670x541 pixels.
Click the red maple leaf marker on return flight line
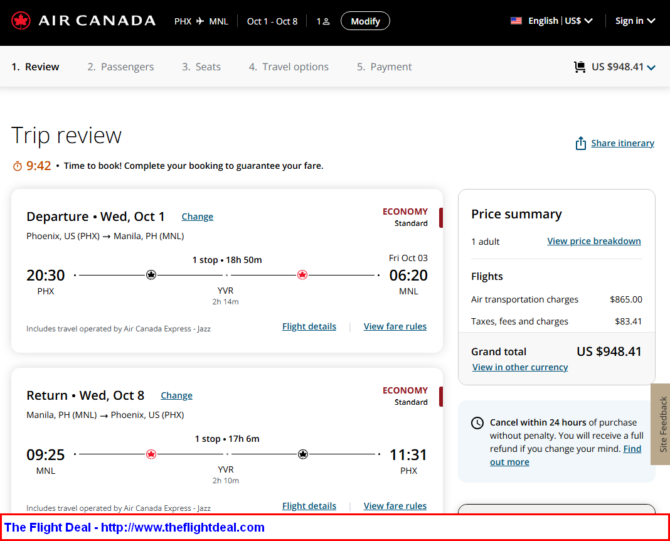151,454
